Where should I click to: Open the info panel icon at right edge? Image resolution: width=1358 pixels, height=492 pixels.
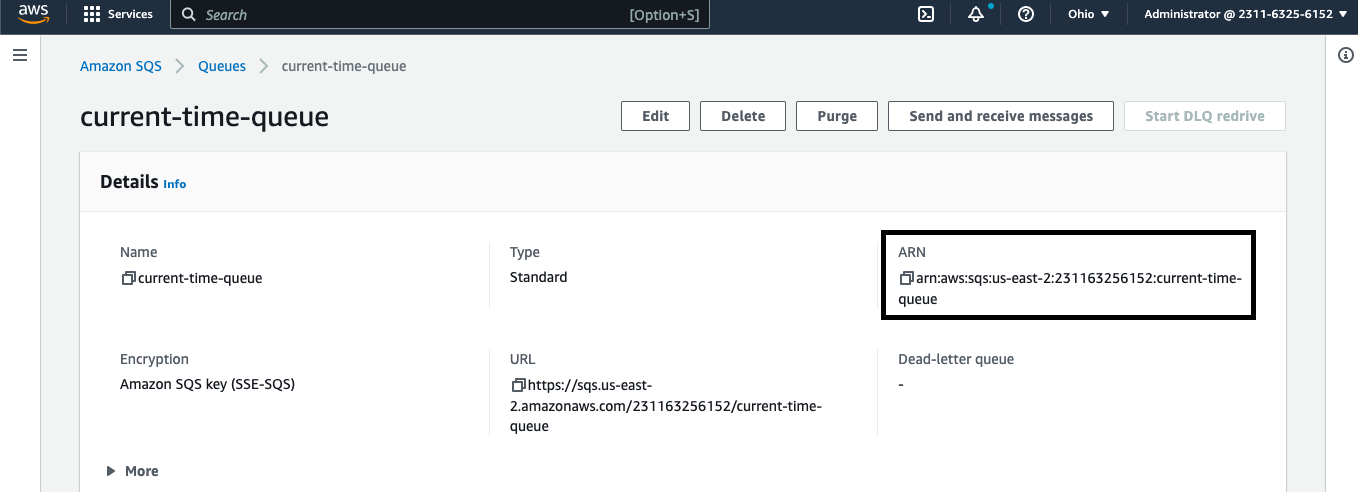click(1345, 55)
